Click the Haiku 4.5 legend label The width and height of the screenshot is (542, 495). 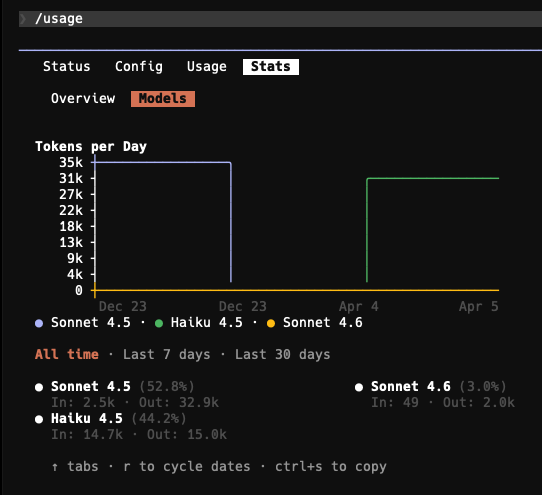click(206, 323)
